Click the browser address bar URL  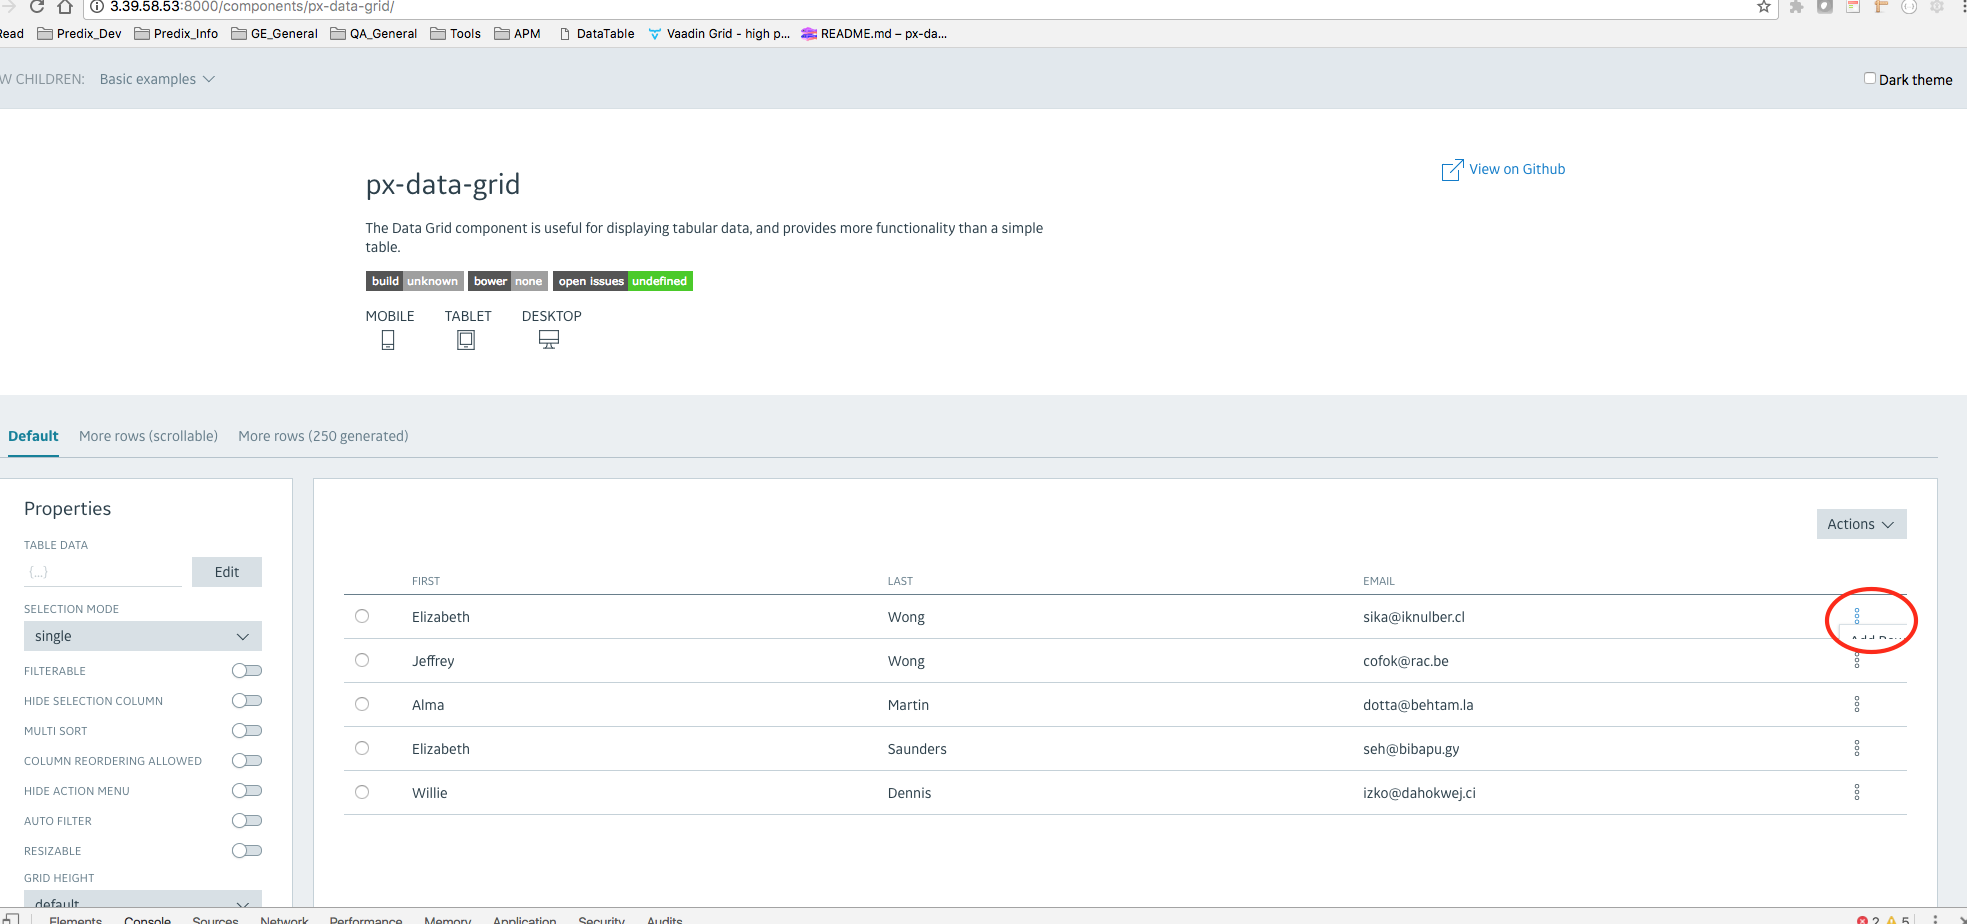tap(252, 7)
